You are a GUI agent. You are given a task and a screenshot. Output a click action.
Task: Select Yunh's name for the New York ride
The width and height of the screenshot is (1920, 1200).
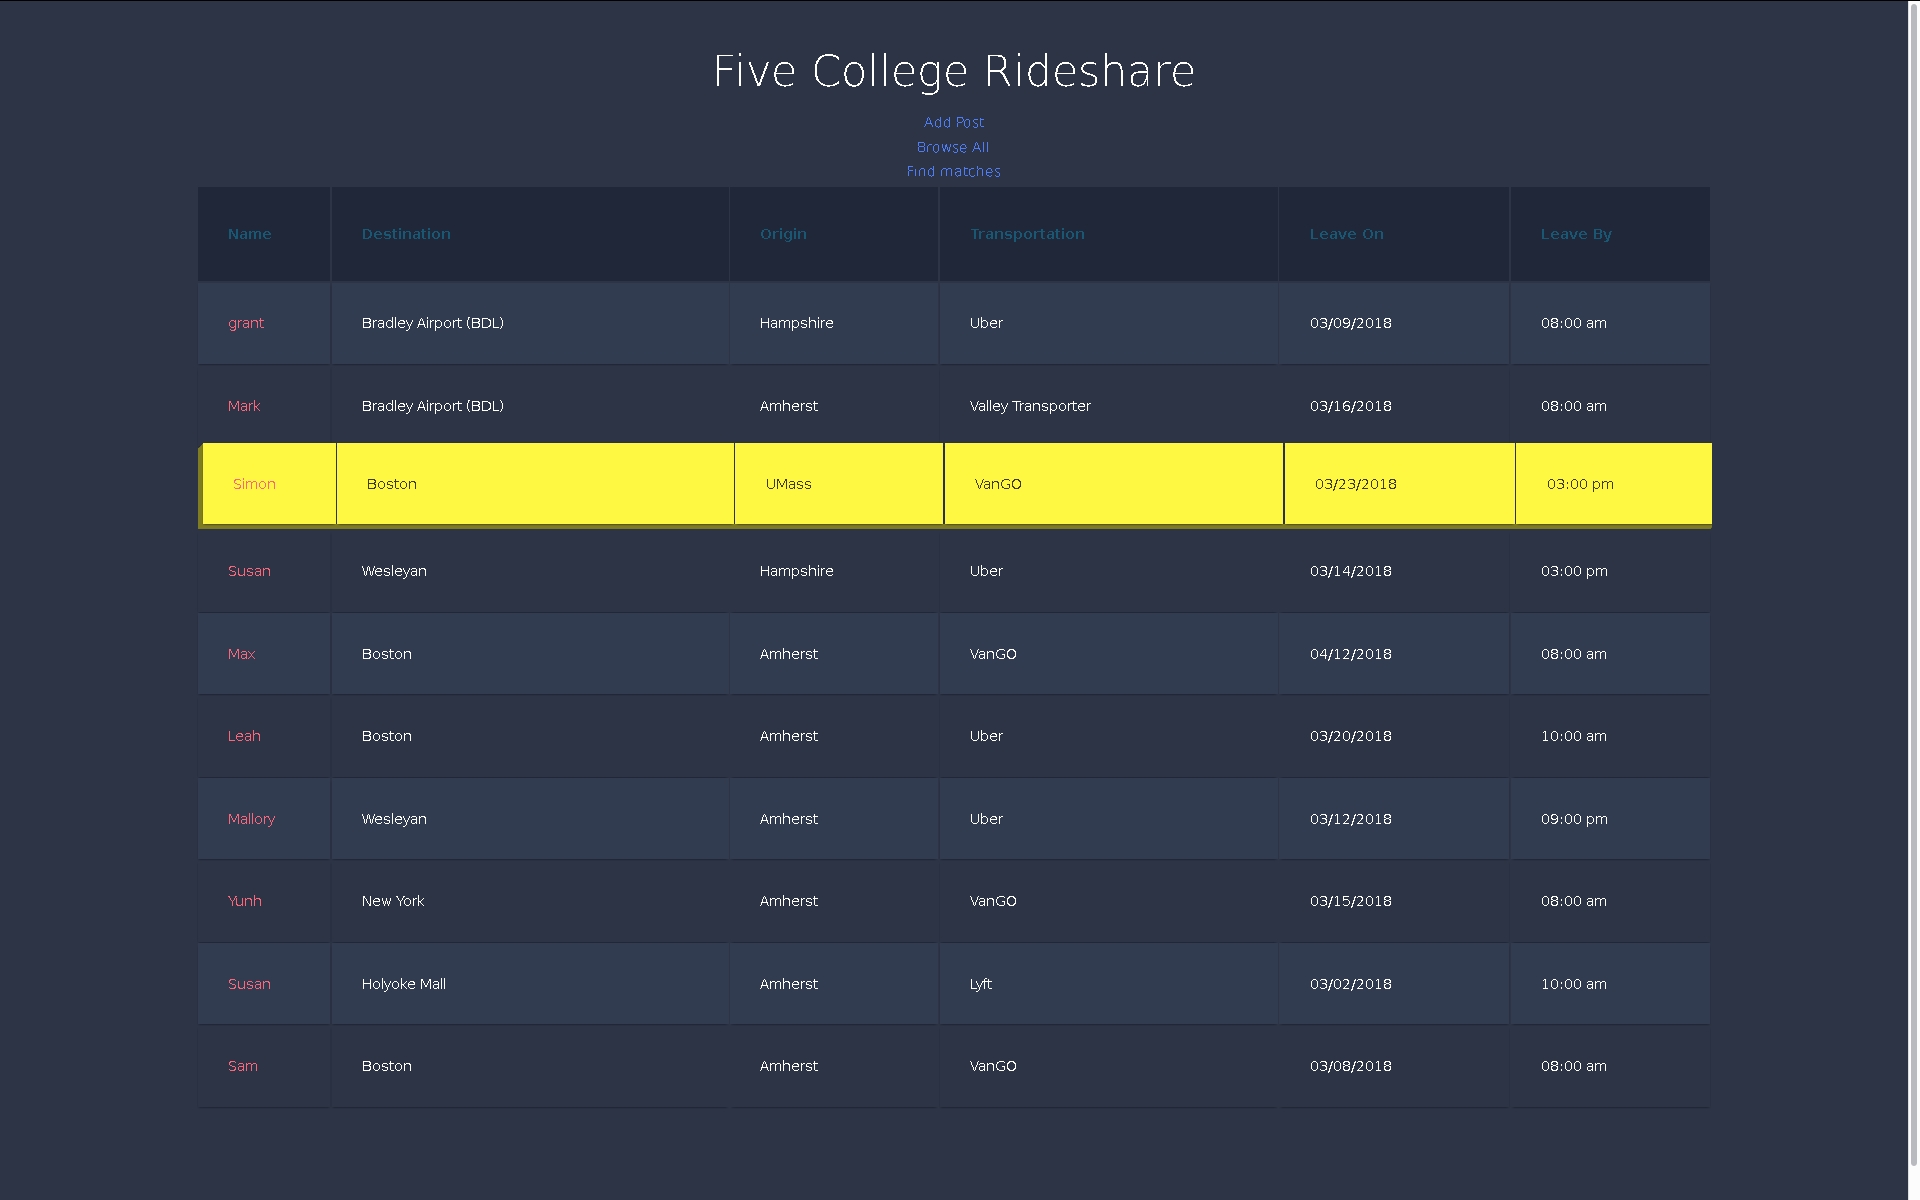pos(244,901)
